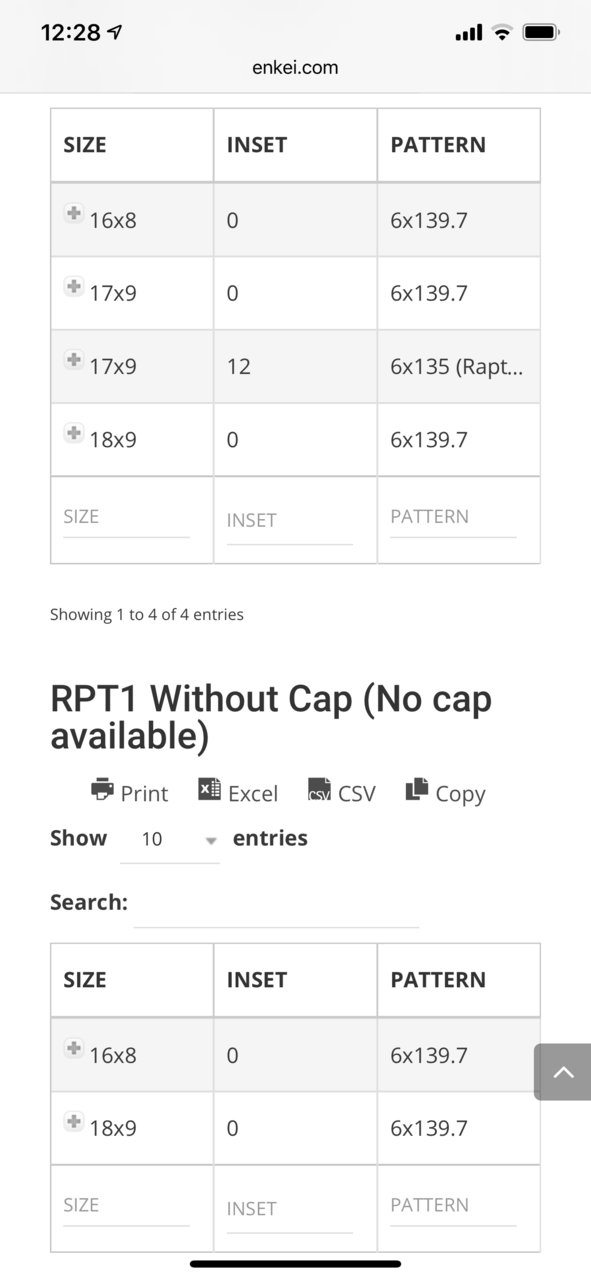Image resolution: width=591 pixels, height=1279 pixels.
Task: Click the Print icon
Action: click(102, 789)
